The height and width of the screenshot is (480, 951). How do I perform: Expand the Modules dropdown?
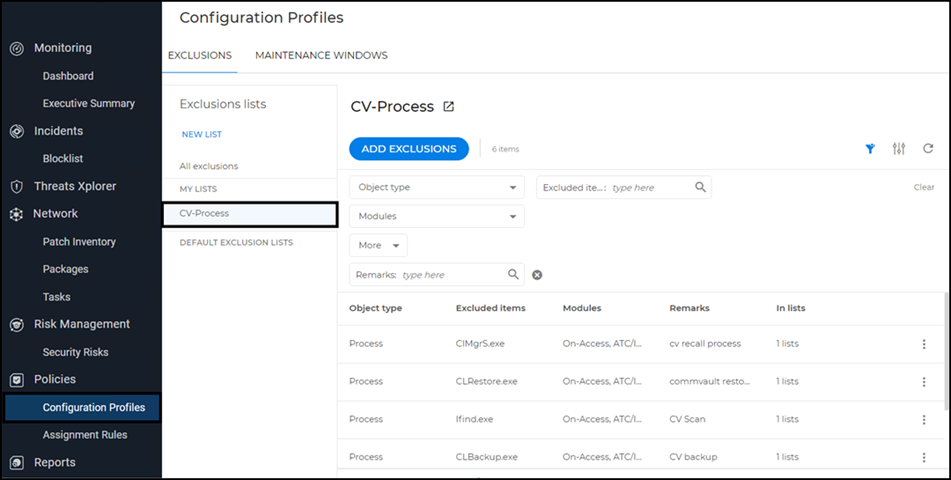[x=436, y=216]
